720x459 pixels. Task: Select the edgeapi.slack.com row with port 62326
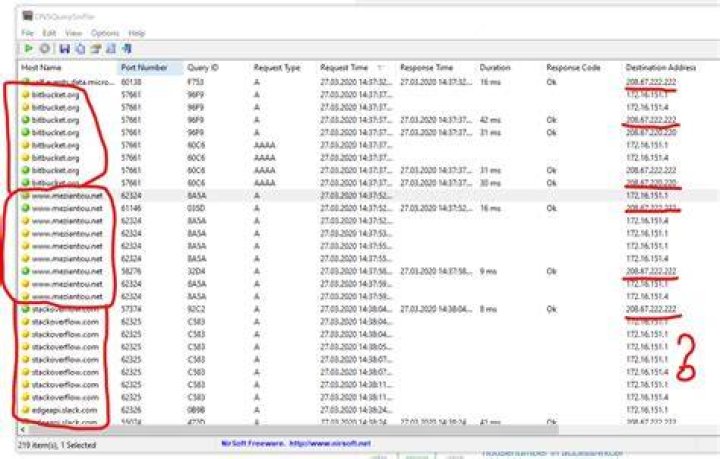[367, 410]
